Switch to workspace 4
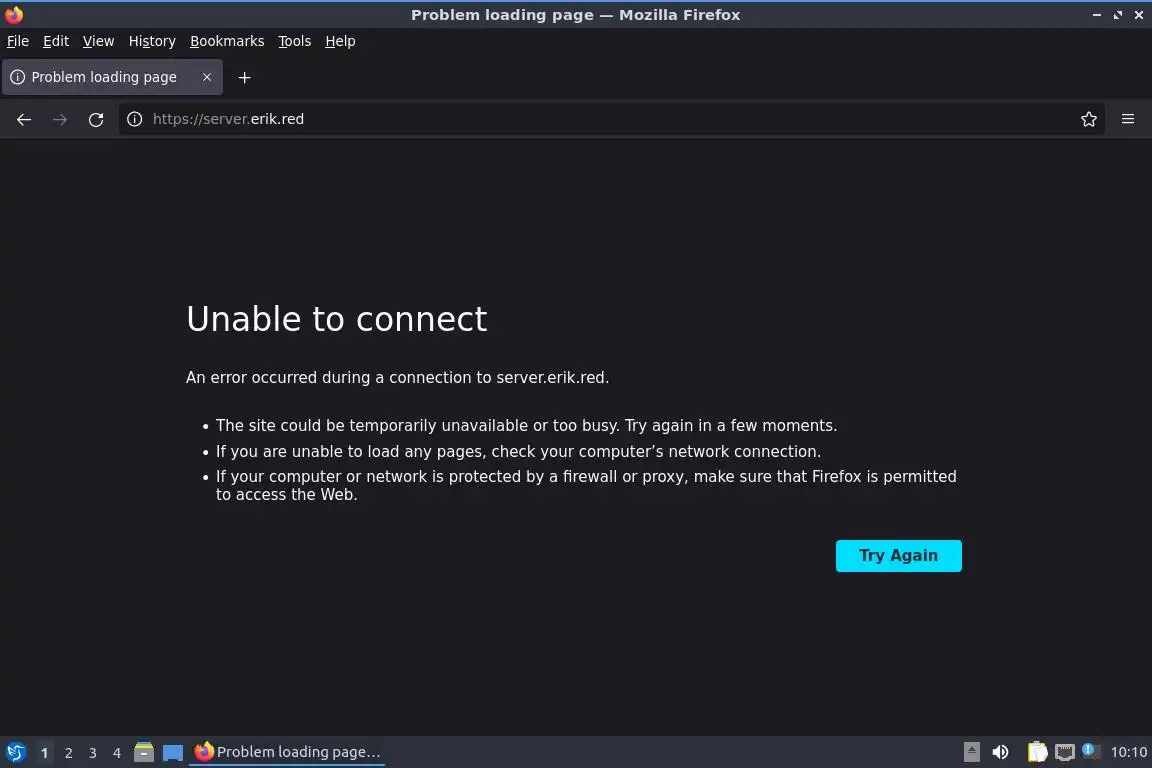 point(117,753)
